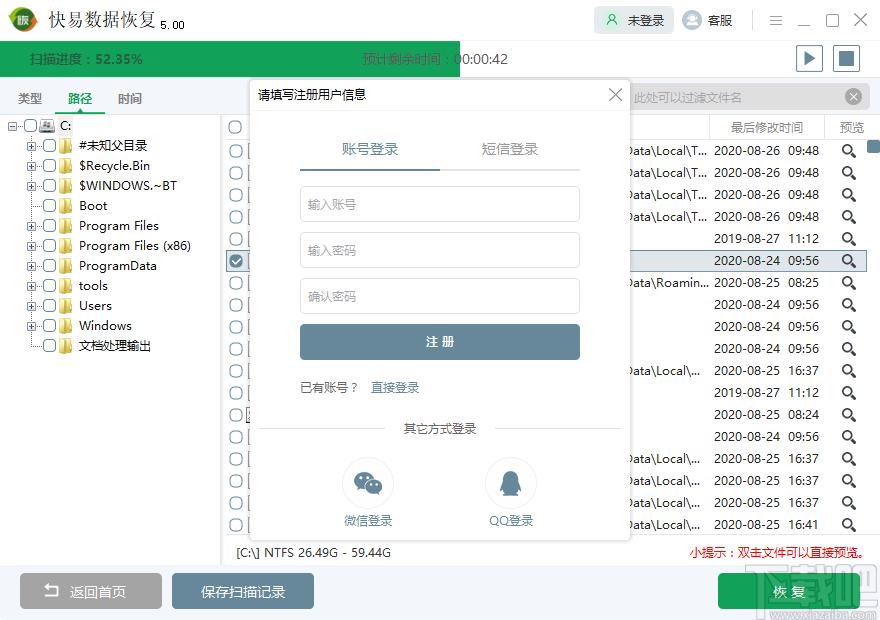Image resolution: width=880 pixels, height=620 pixels.
Task: Select the 账号登录 tab
Action: (x=370, y=149)
